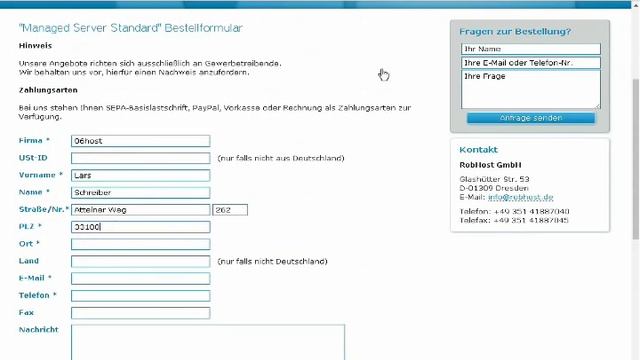Focus the Land input field
This screenshot has height=360, width=640.
140,261
